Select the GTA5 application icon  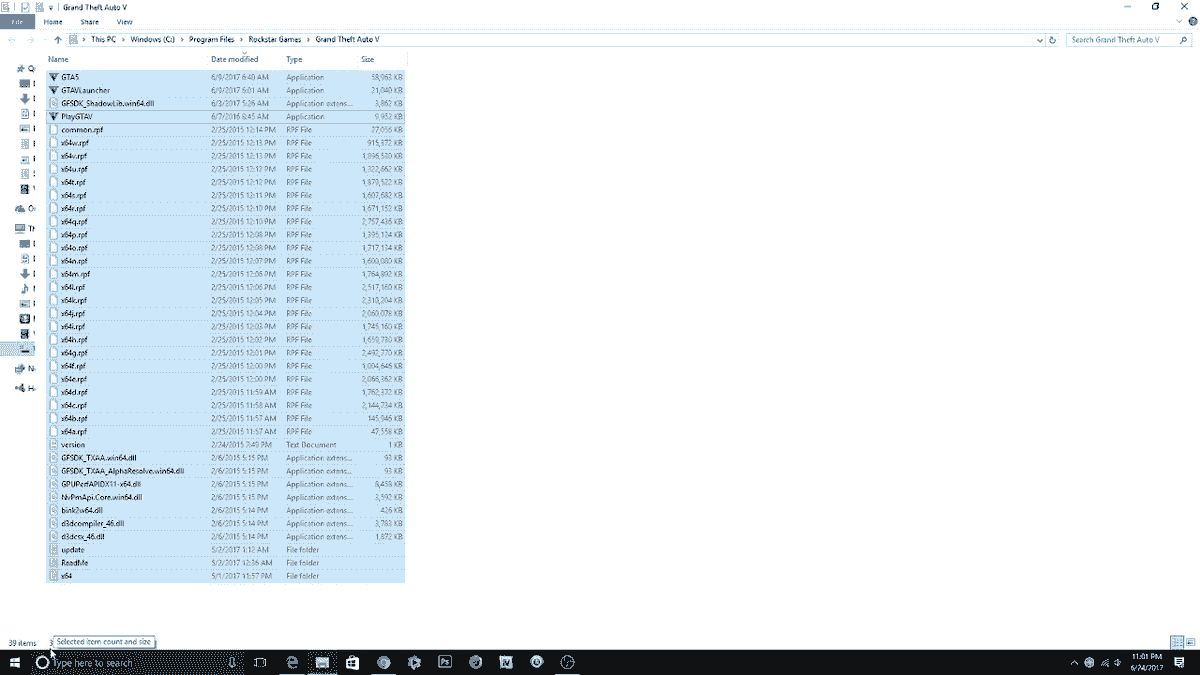coord(54,77)
